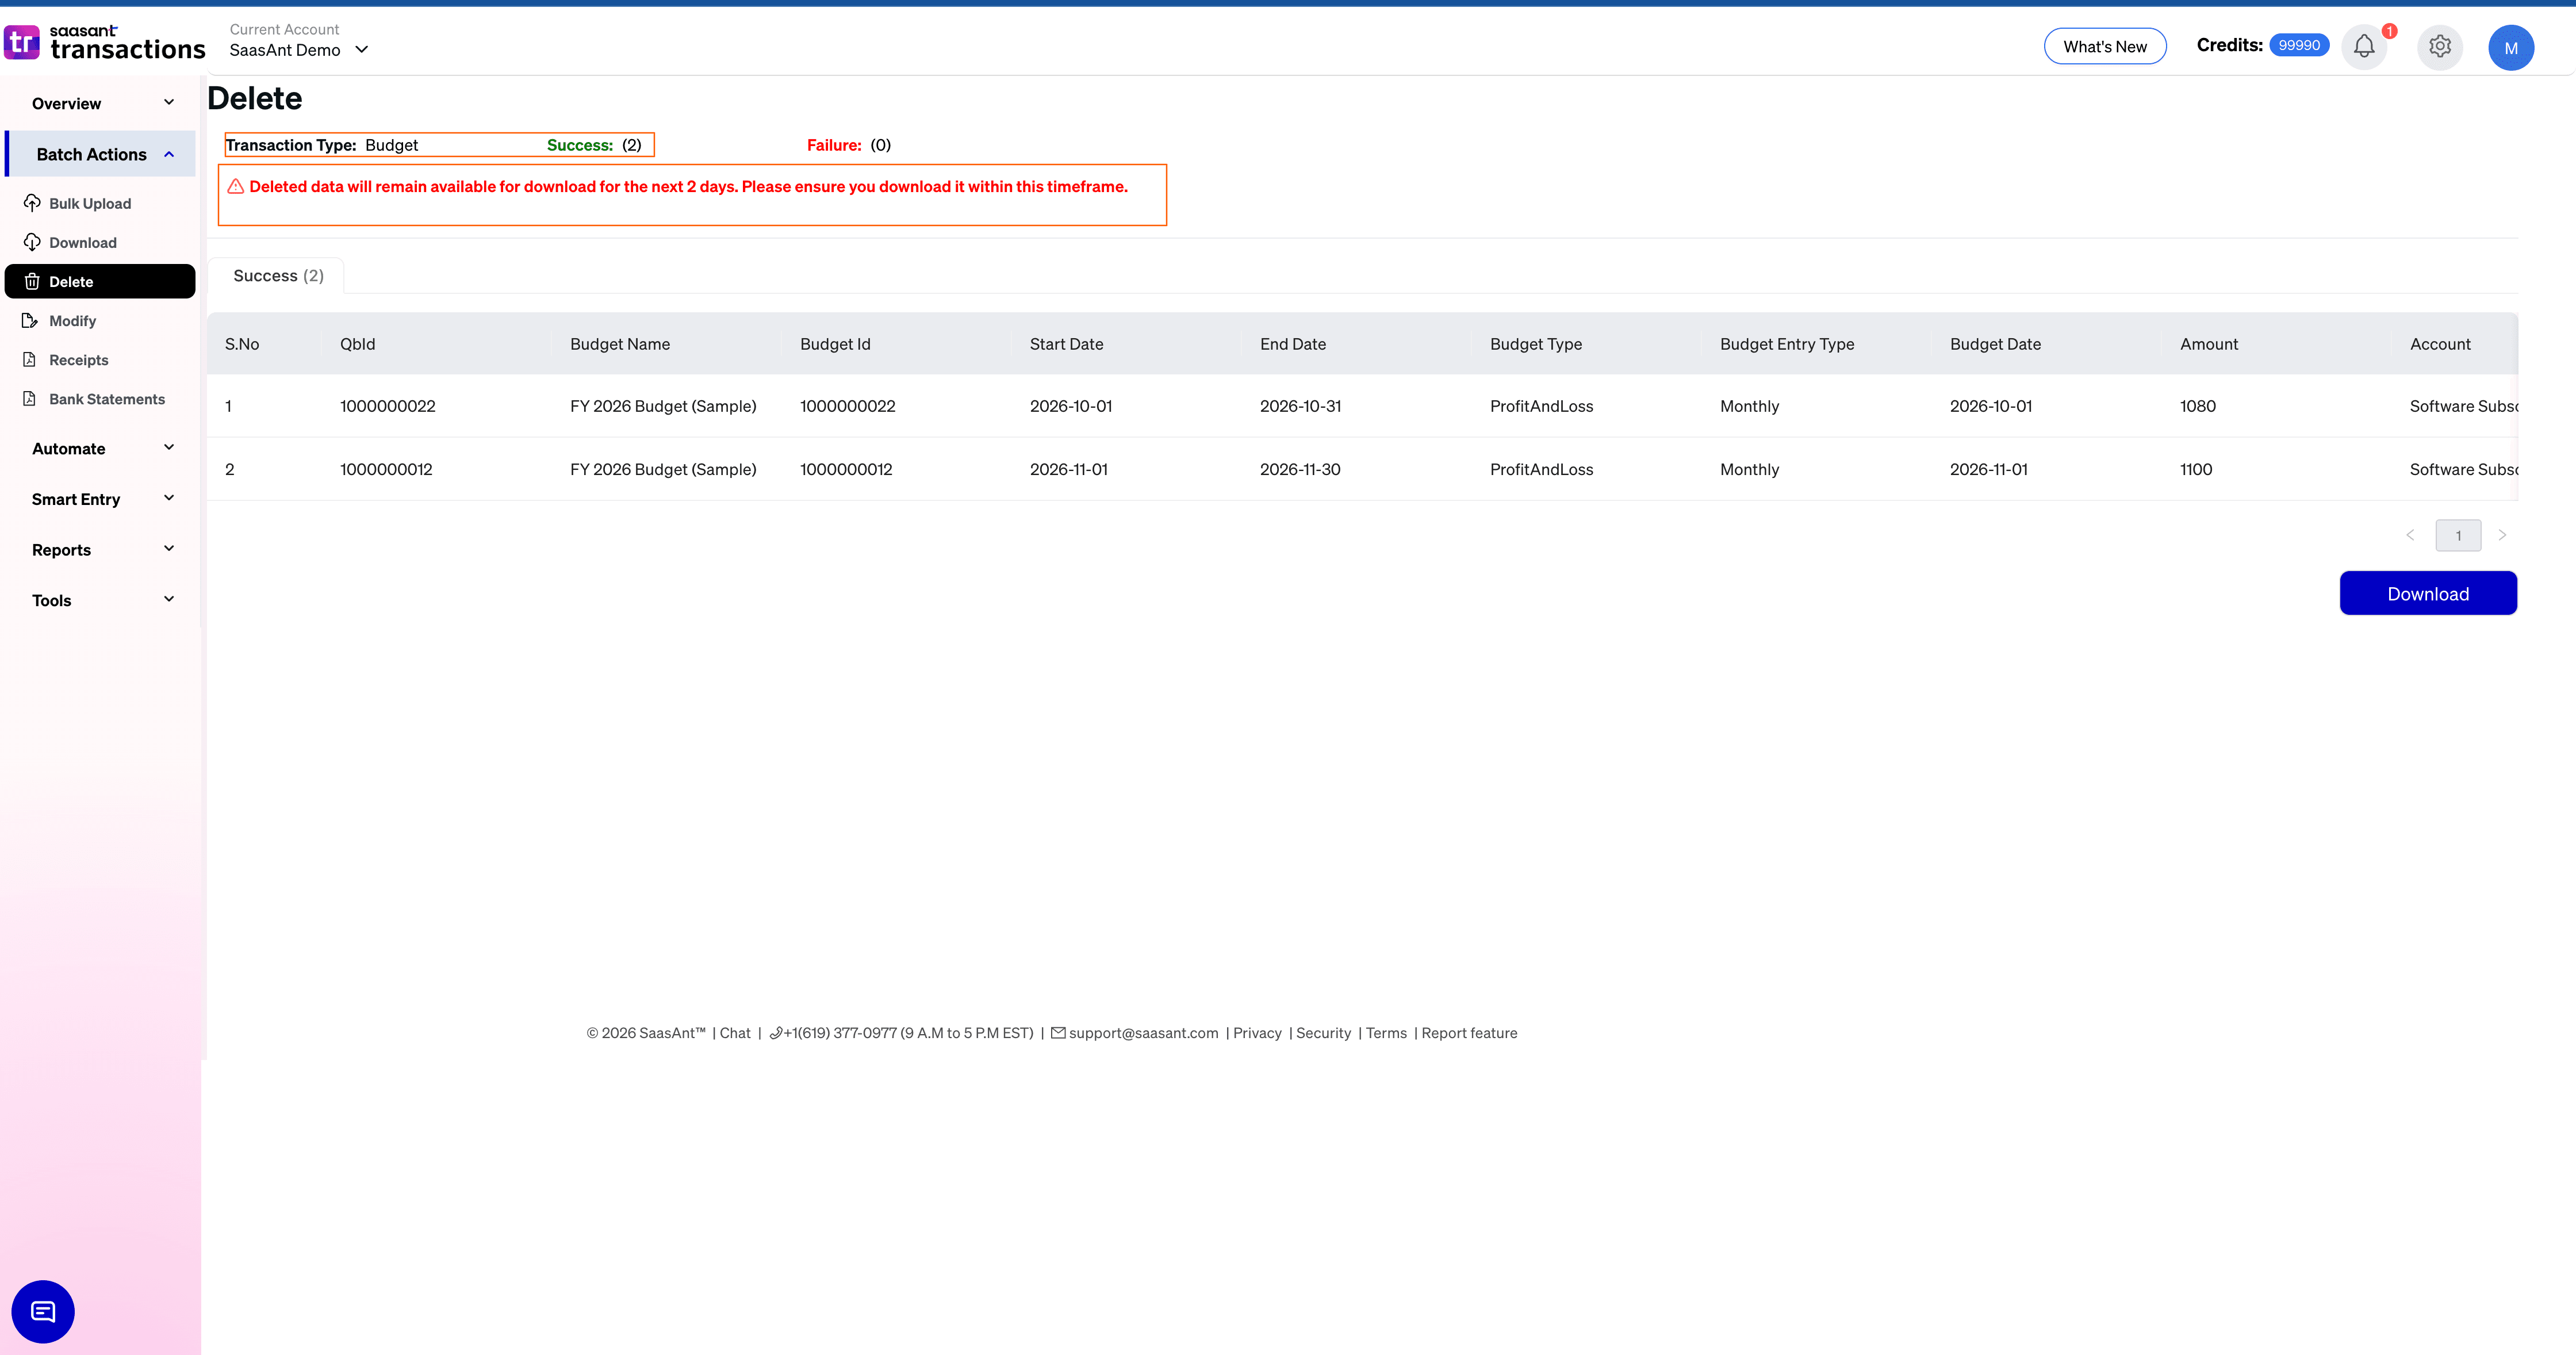Open the user avatar menu

pos(2511,46)
